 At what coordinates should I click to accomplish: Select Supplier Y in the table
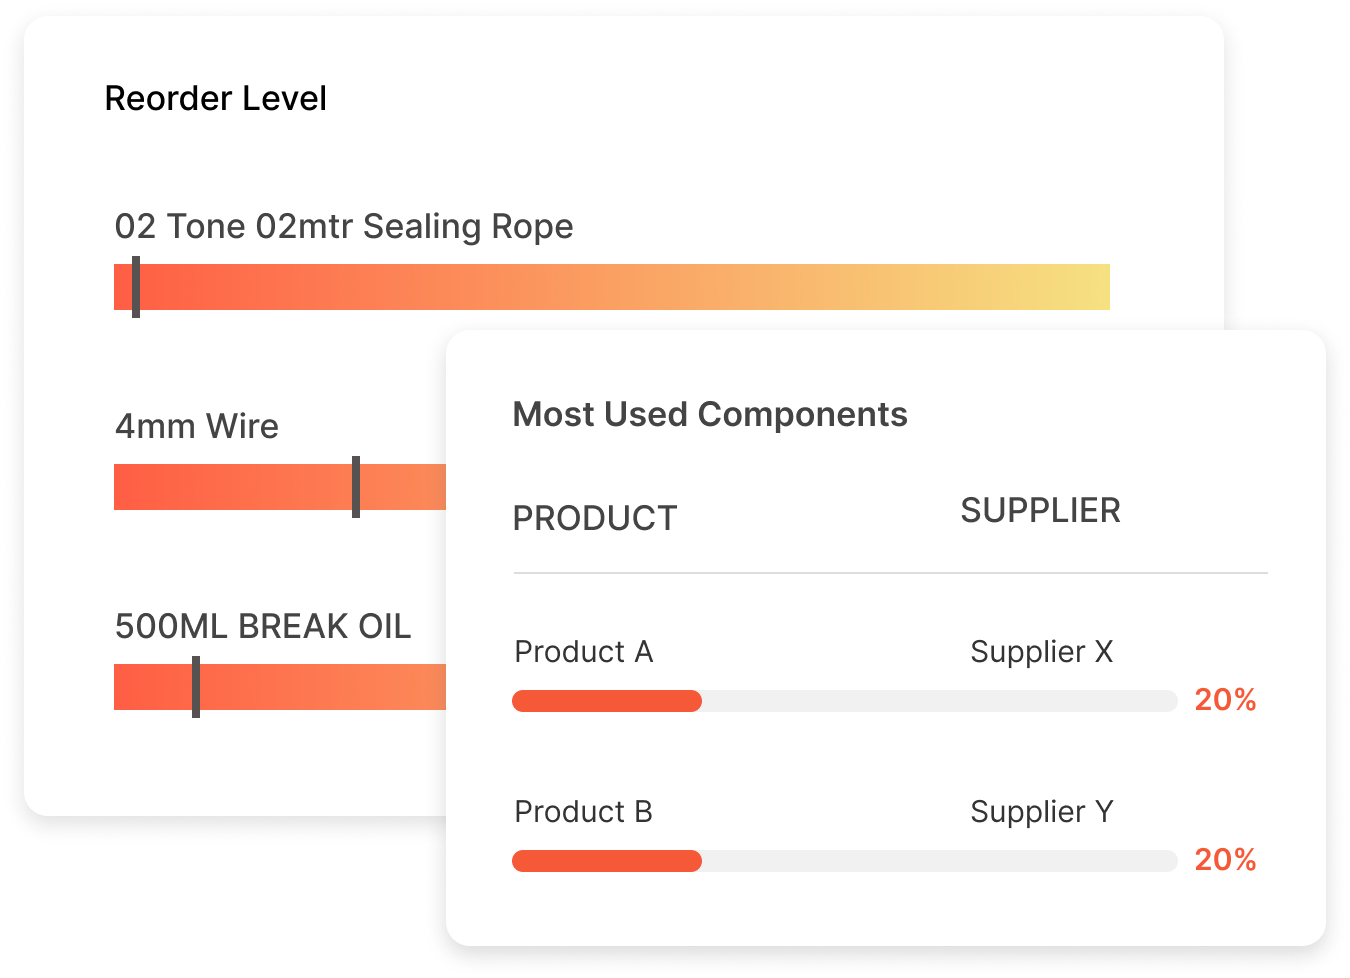[1041, 812]
